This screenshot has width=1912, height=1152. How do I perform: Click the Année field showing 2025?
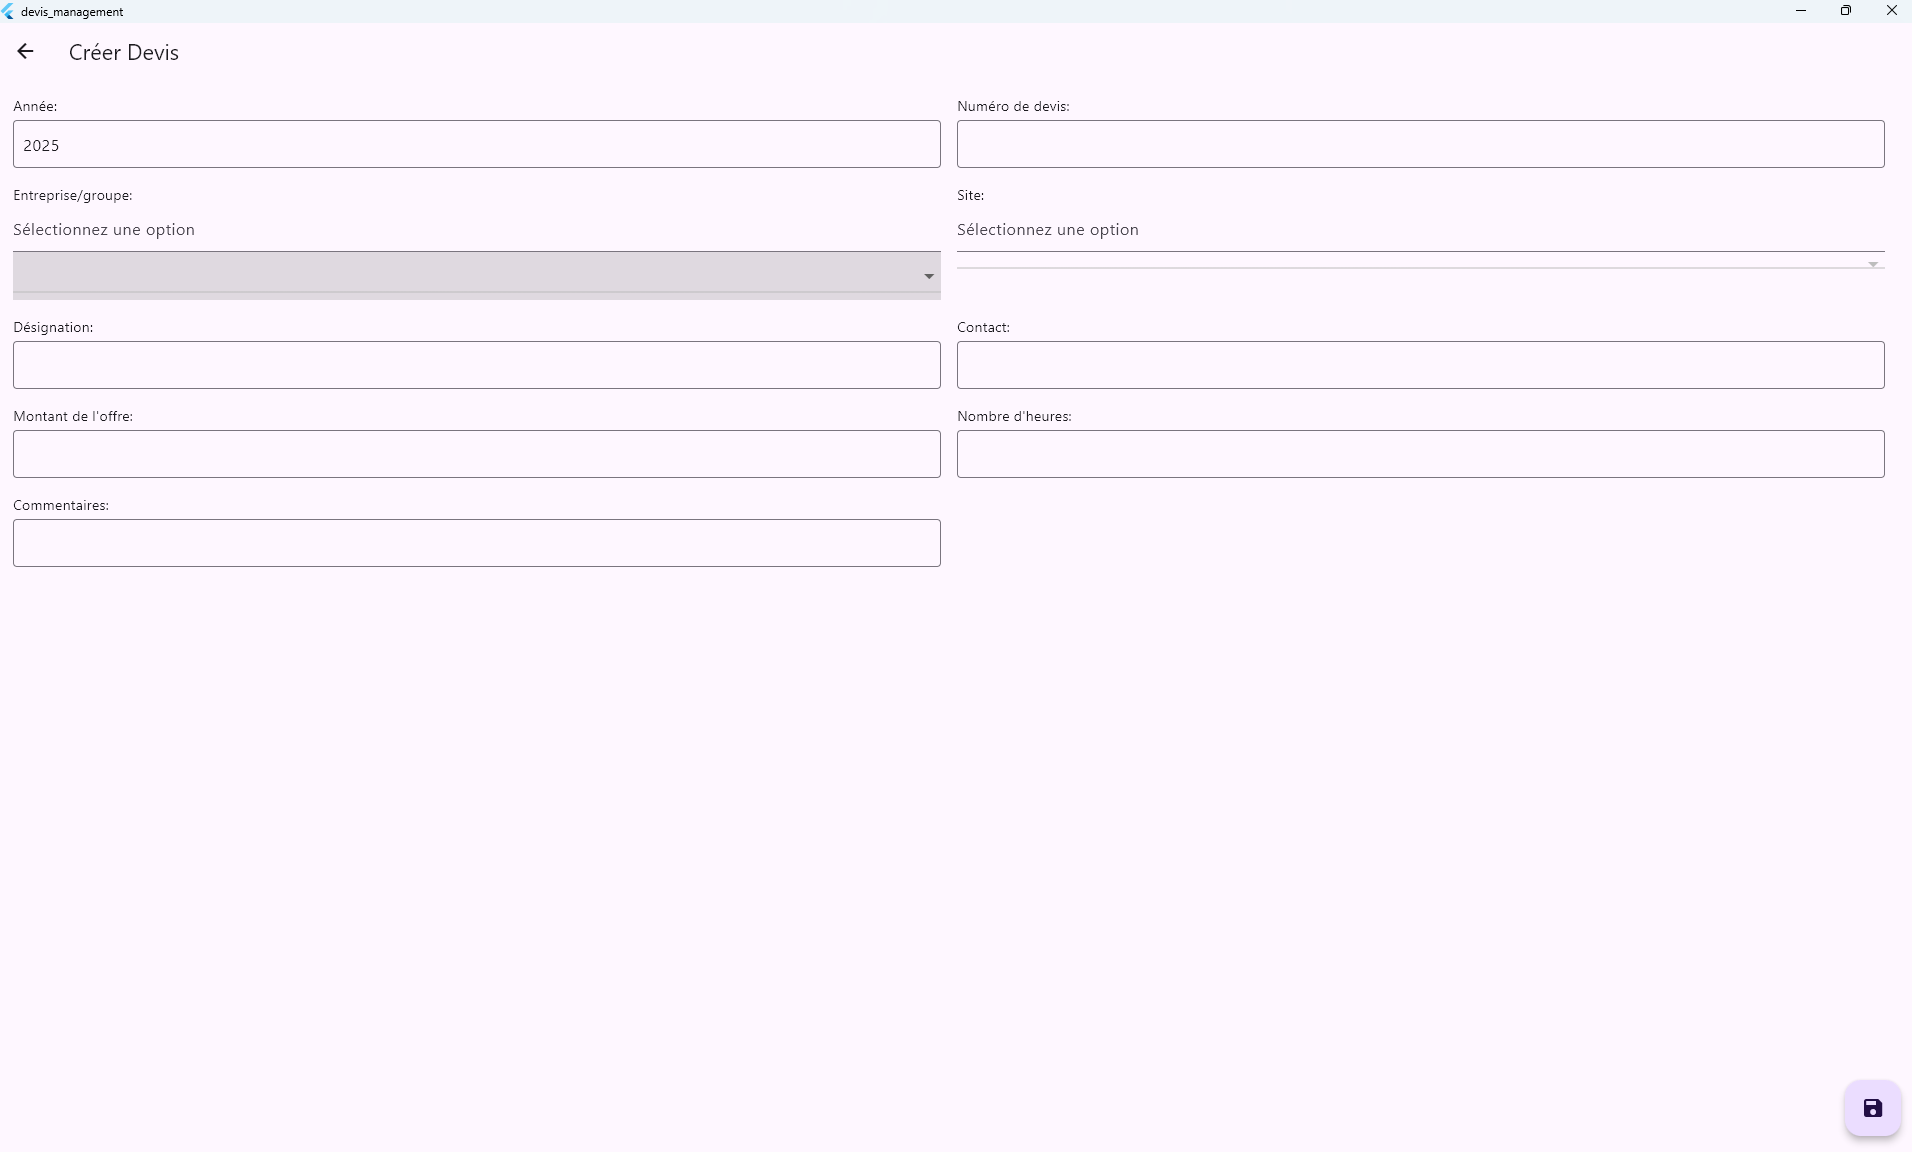[x=476, y=144]
